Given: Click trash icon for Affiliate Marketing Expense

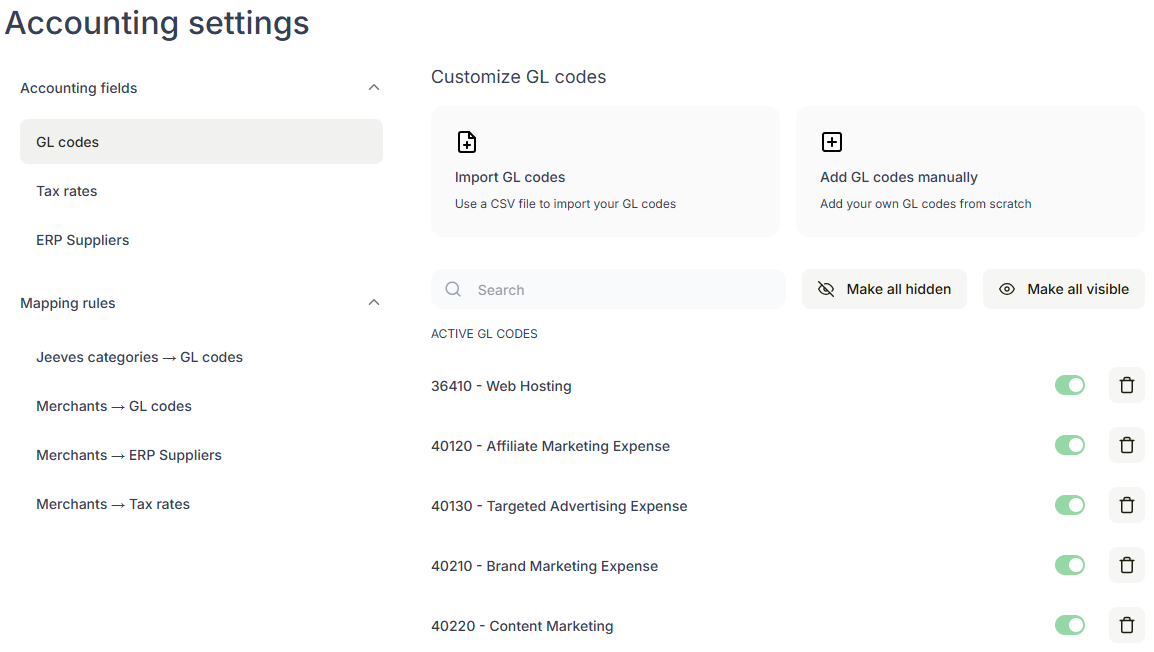Looking at the screenshot, I should pyautogui.click(x=1126, y=445).
